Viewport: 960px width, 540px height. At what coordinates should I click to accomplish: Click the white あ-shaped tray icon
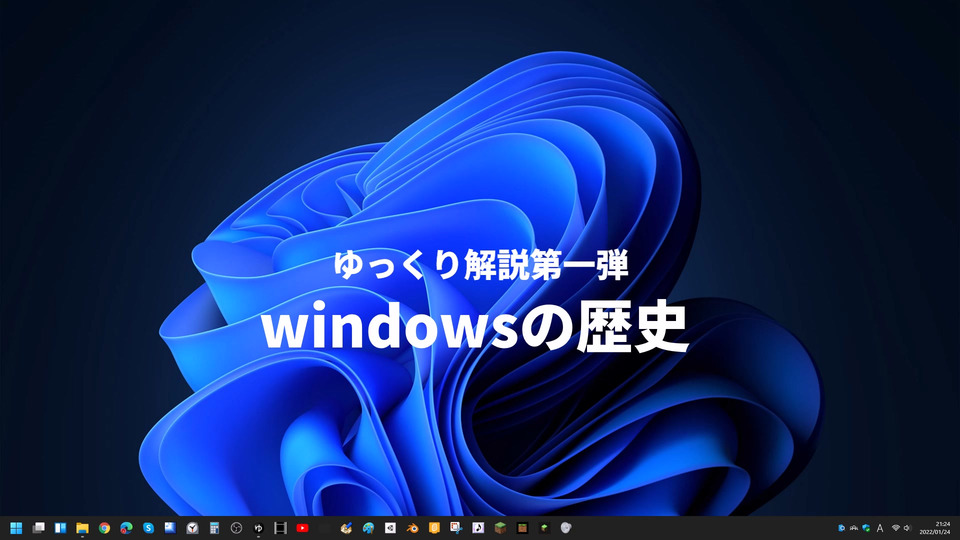click(853, 528)
